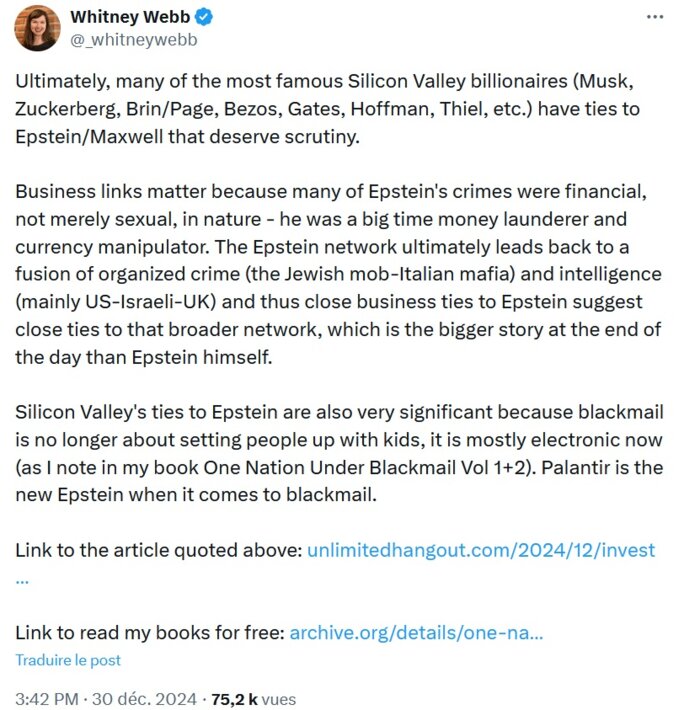This screenshot has height=710, width=684.
Task: Click the Whitney Webb display name
Action: click(x=130, y=17)
